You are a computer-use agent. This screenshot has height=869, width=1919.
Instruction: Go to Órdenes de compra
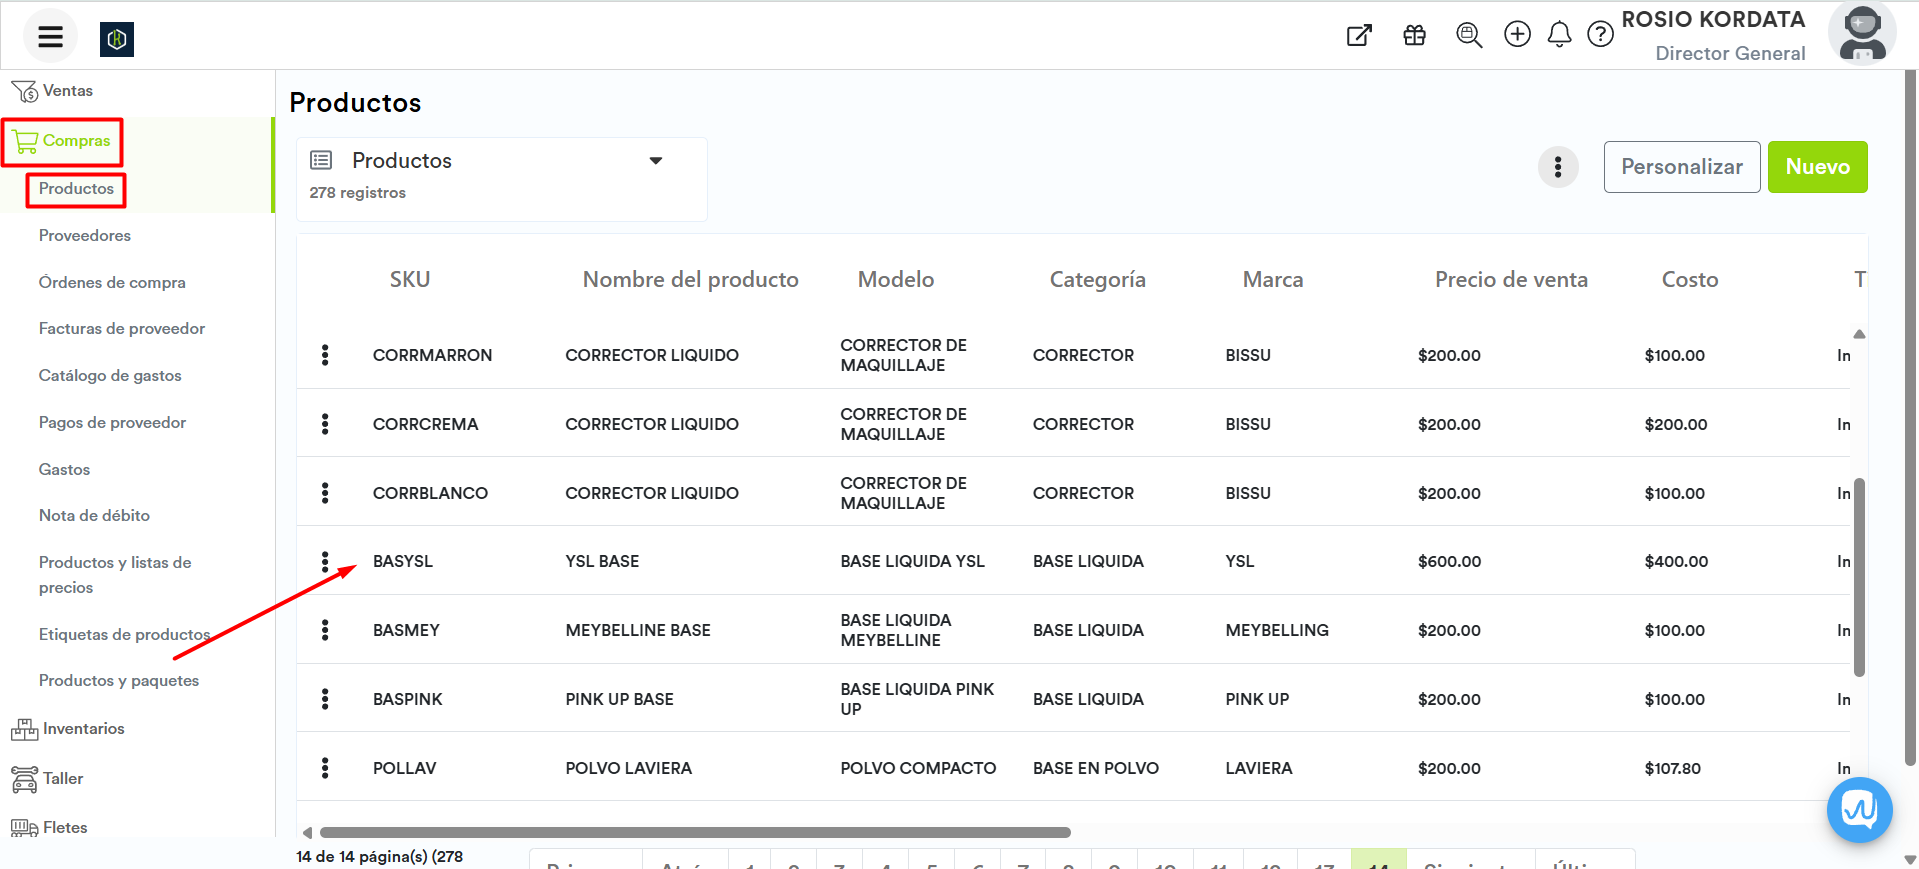(x=112, y=283)
